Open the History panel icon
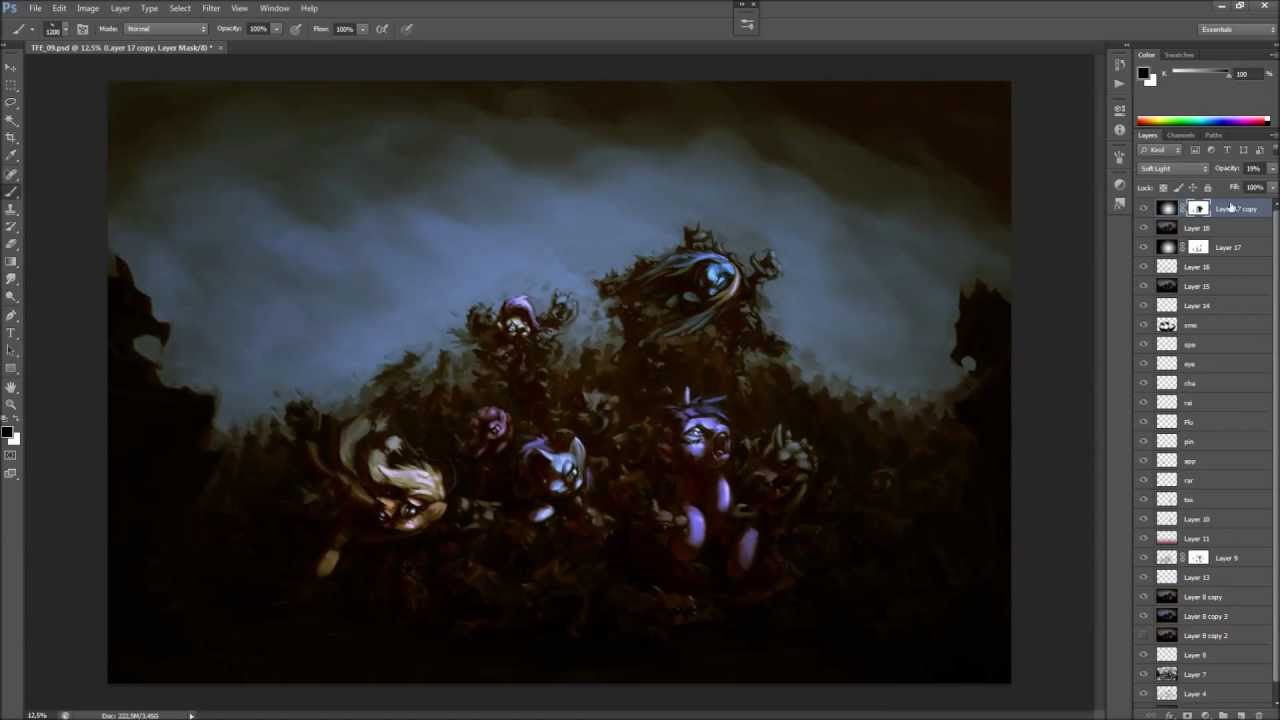The width and height of the screenshot is (1280, 720). coord(1119,65)
